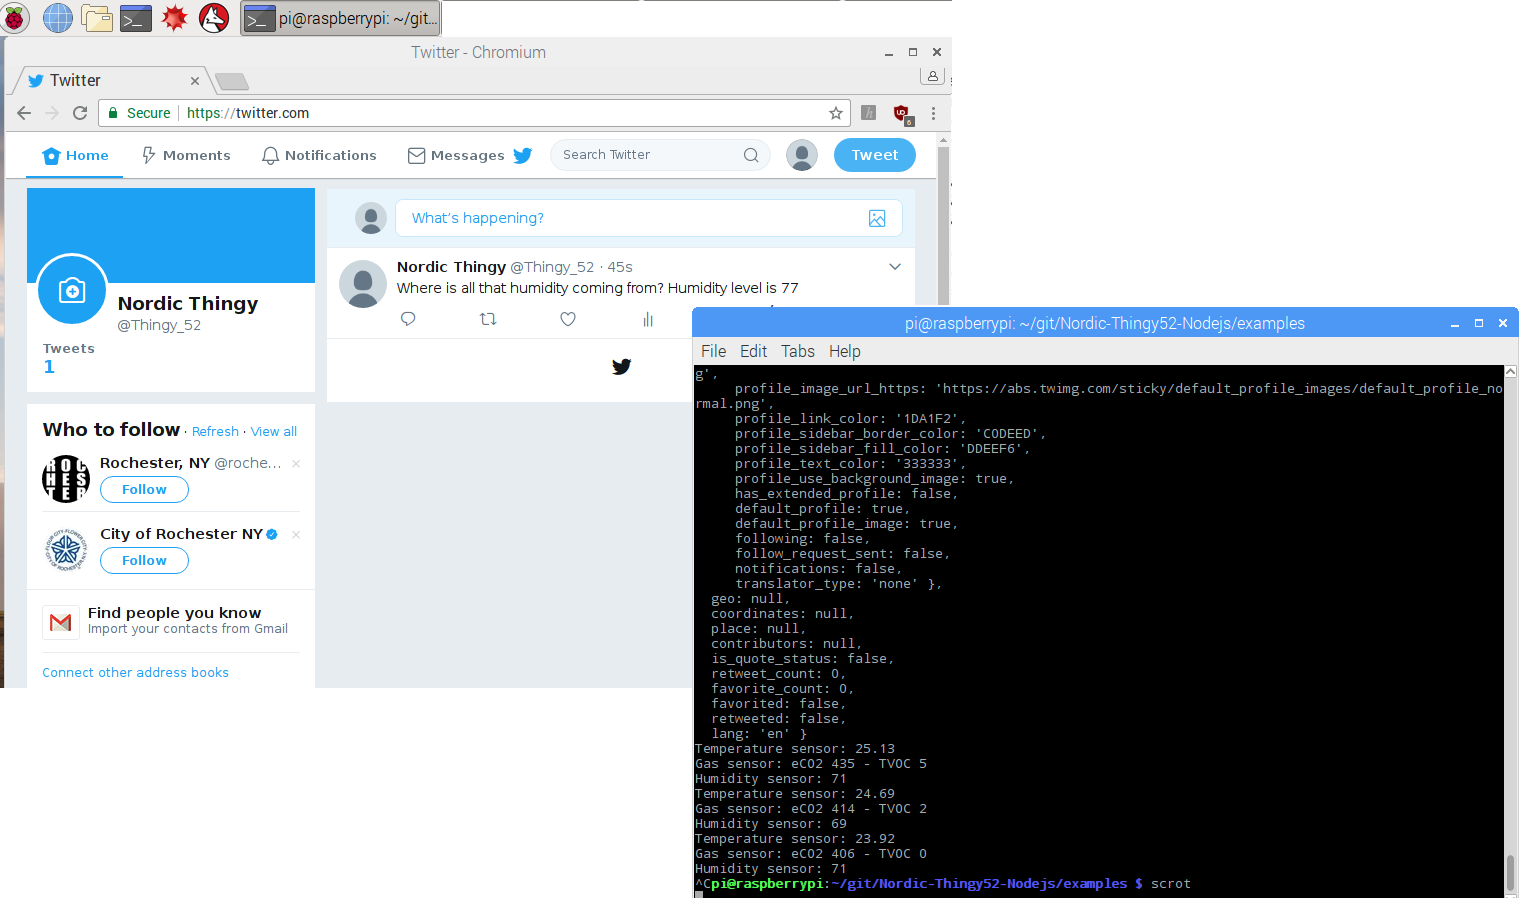Screen dimensions: 1521x899
Task: Click the gray extension icon beside the star
Action: click(x=869, y=113)
